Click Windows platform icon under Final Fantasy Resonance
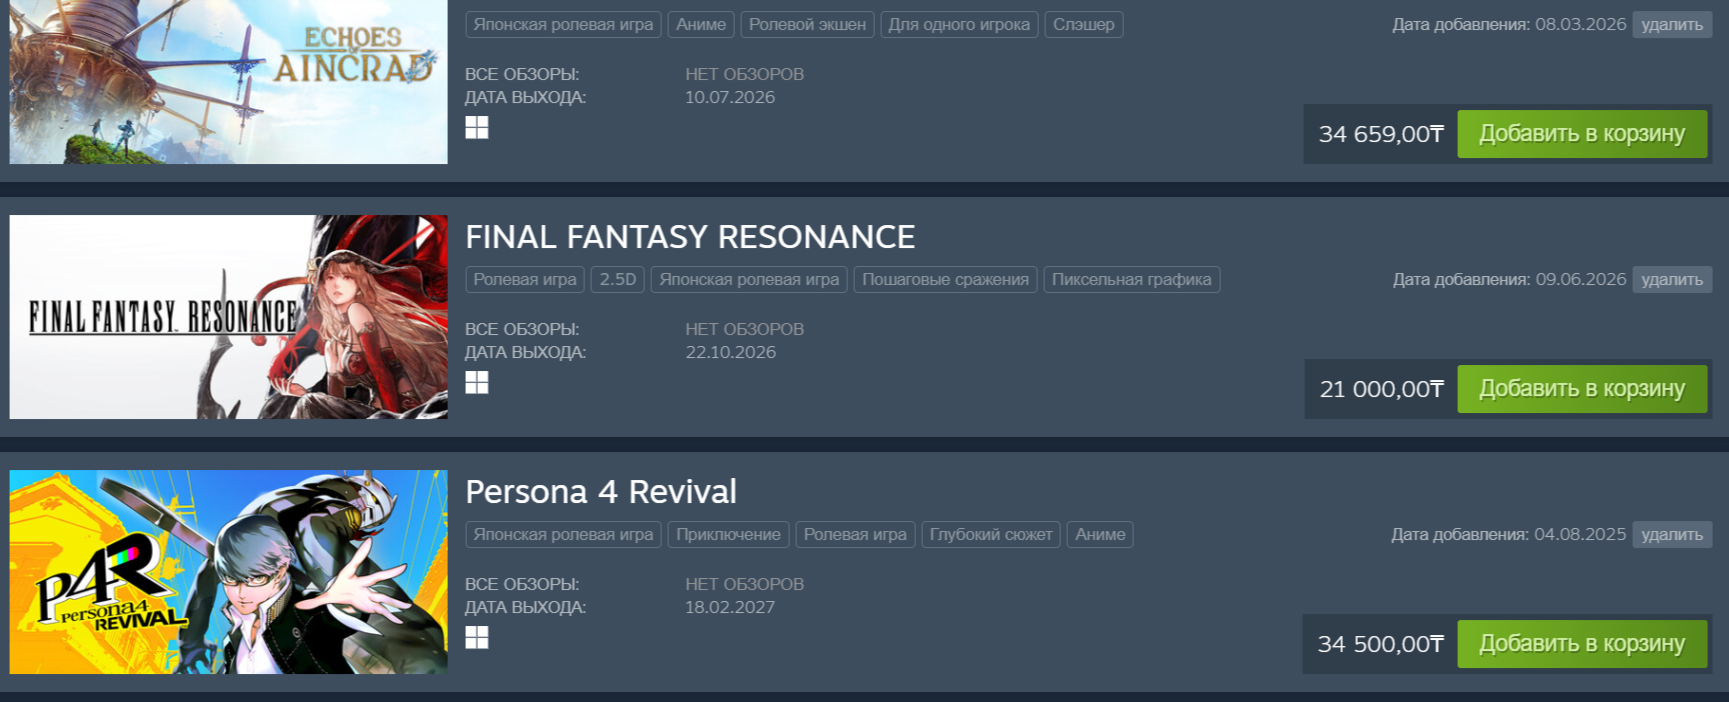The image size is (1729, 702). pyautogui.click(x=477, y=383)
